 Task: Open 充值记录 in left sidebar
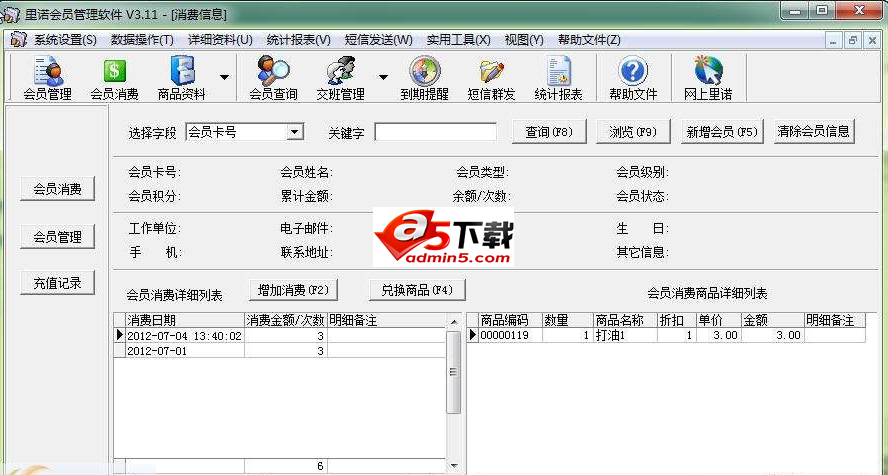pos(57,283)
